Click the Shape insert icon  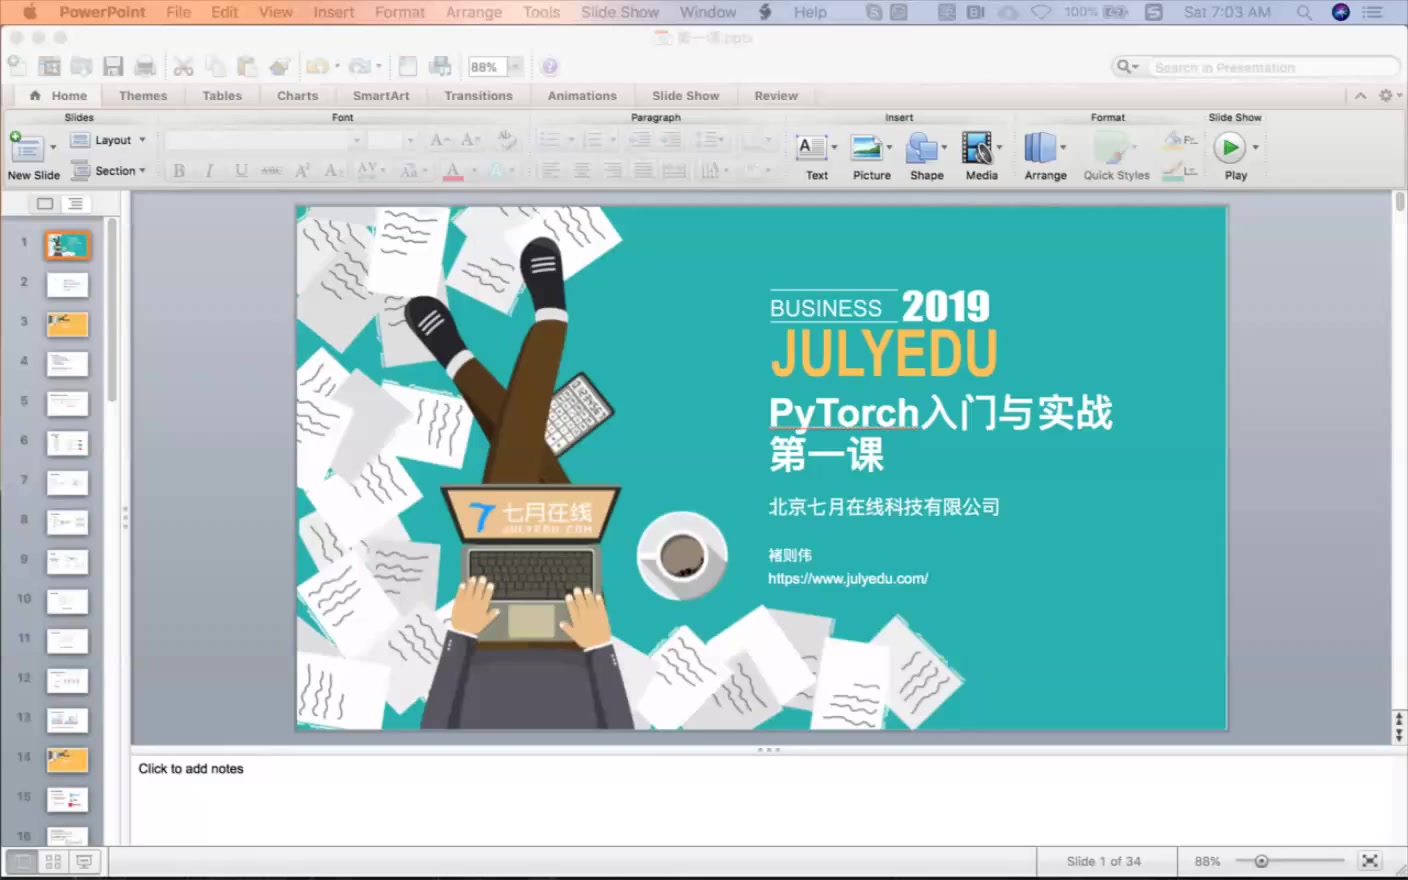click(921, 147)
